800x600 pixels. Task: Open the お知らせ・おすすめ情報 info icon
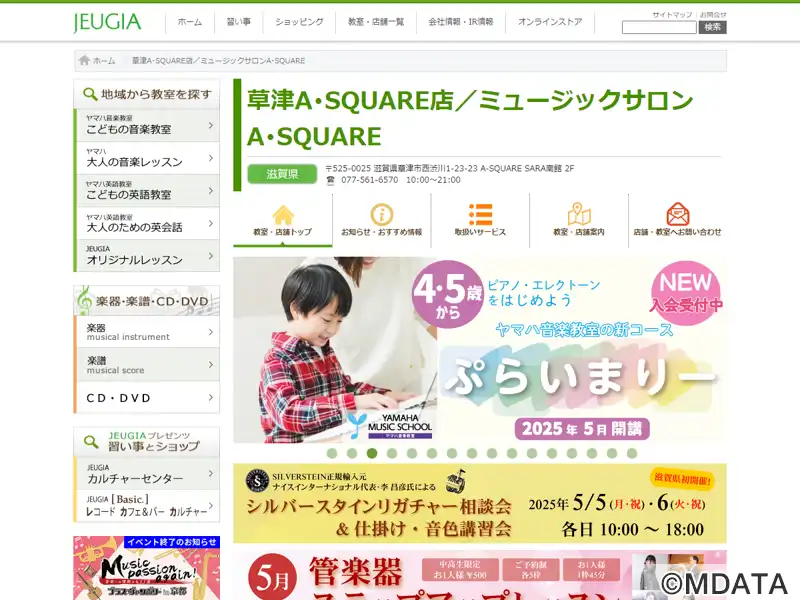tap(382, 215)
